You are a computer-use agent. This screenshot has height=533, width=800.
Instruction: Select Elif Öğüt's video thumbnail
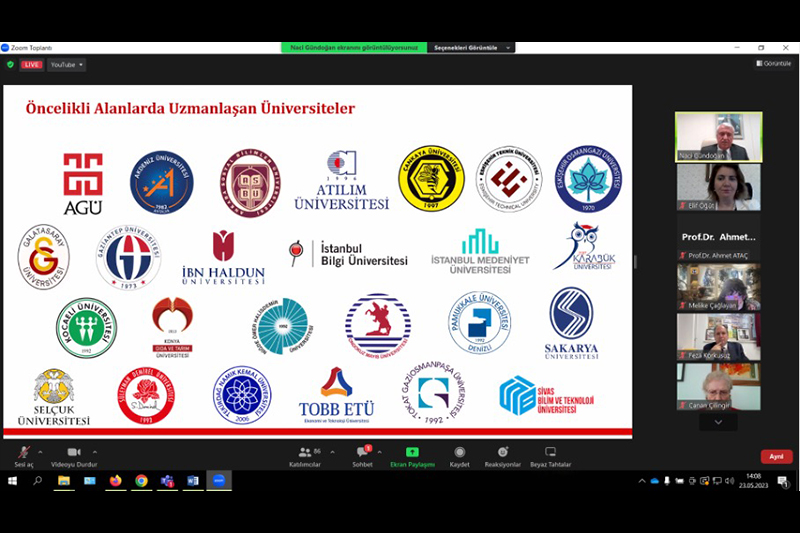[718, 187]
